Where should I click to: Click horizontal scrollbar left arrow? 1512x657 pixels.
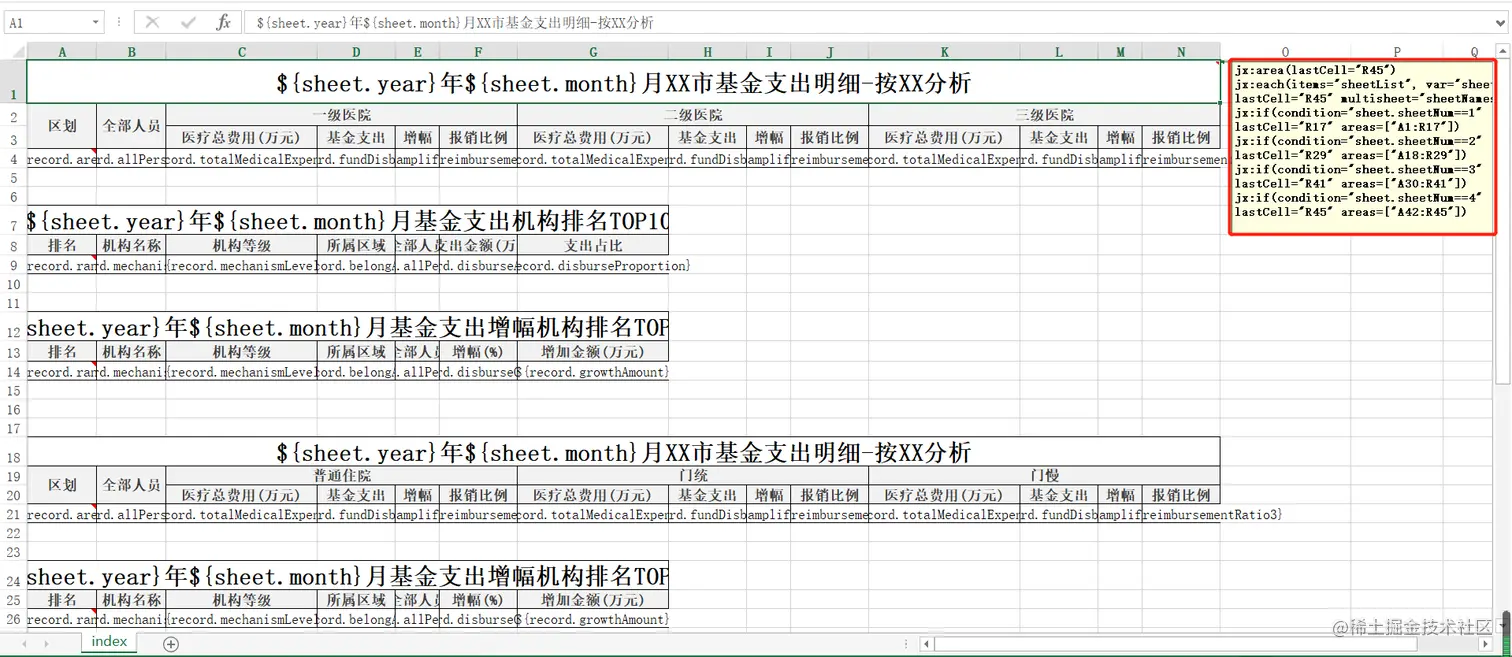coord(926,644)
